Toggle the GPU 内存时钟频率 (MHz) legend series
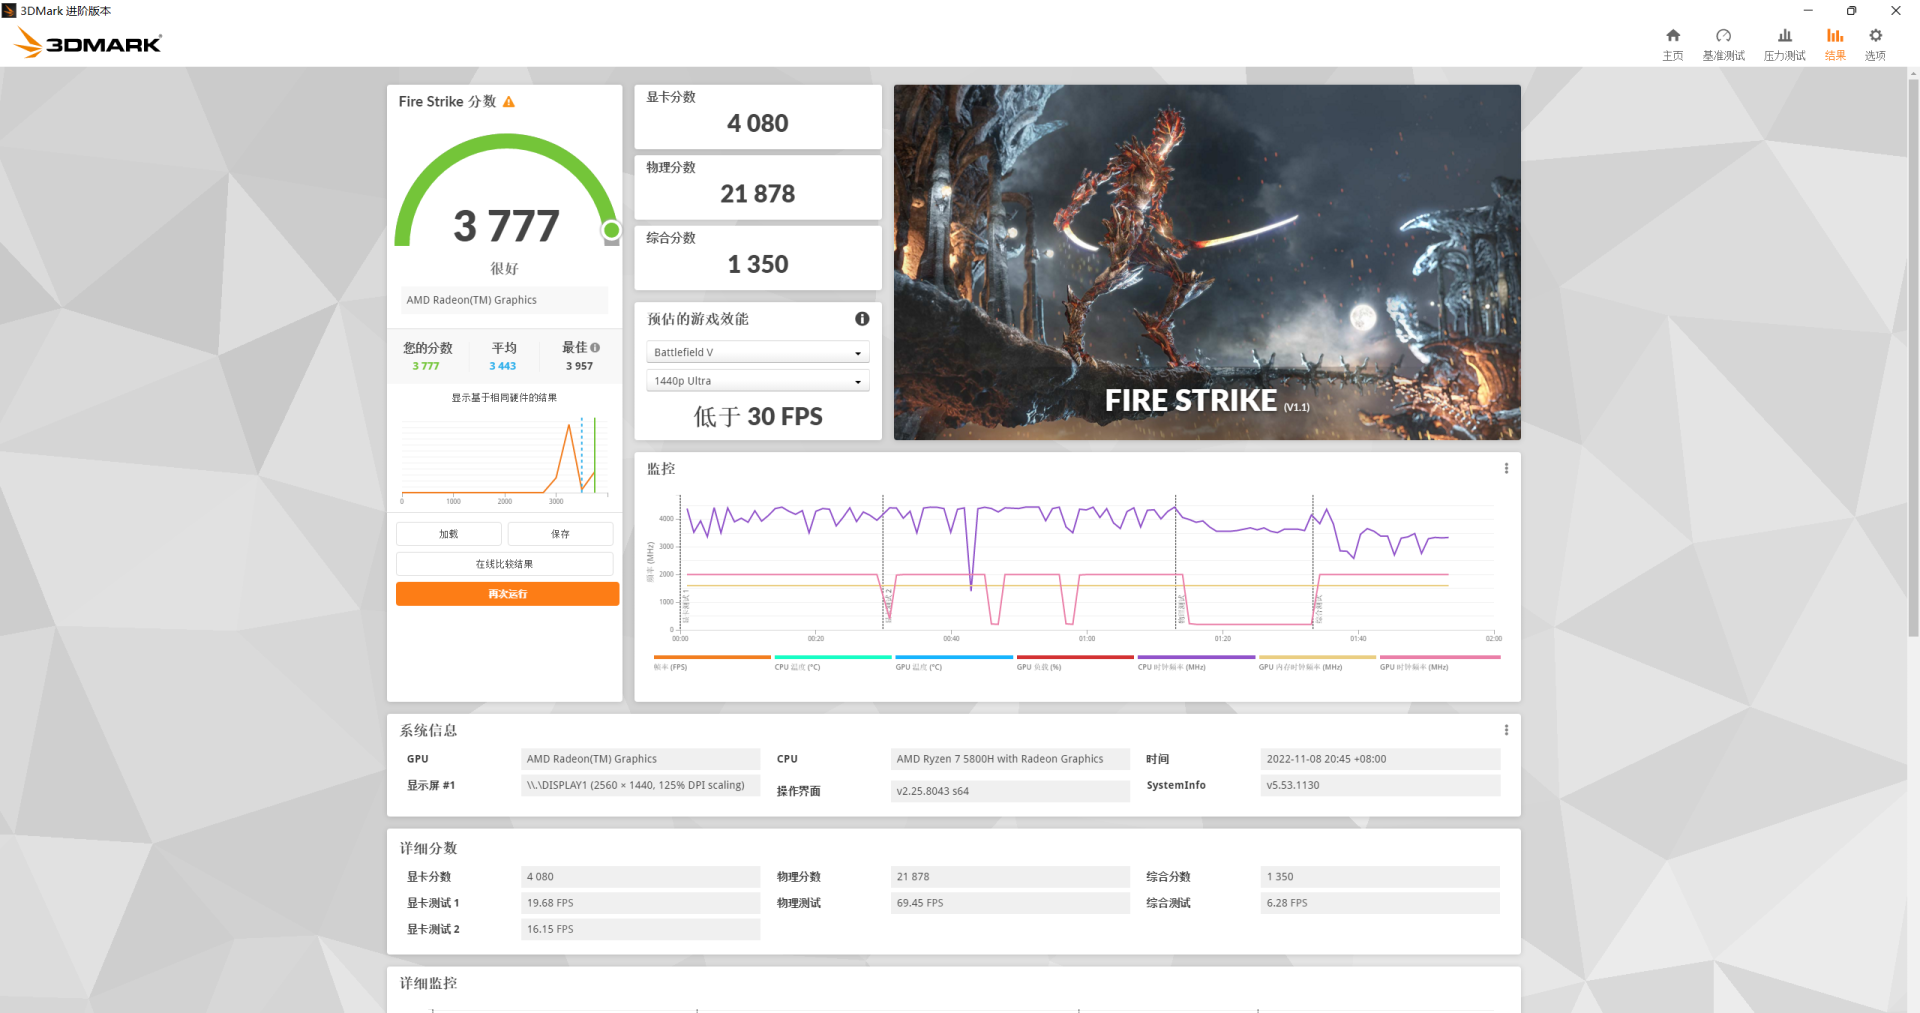Screen dimensions: 1920x1013 pos(1317,663)
